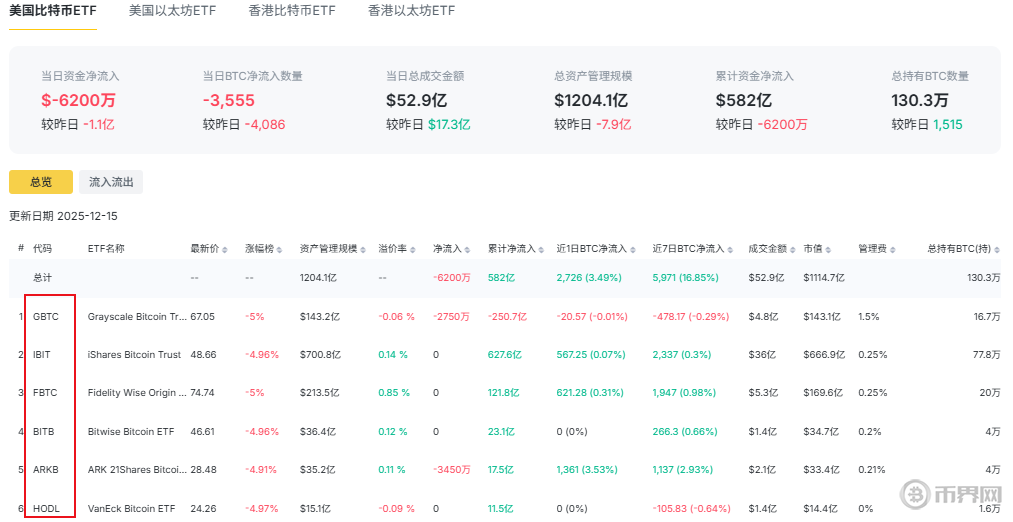Screen dimensions: 1013x522
Task: Open the GBTC ticker row
Action: click(46, 317)
